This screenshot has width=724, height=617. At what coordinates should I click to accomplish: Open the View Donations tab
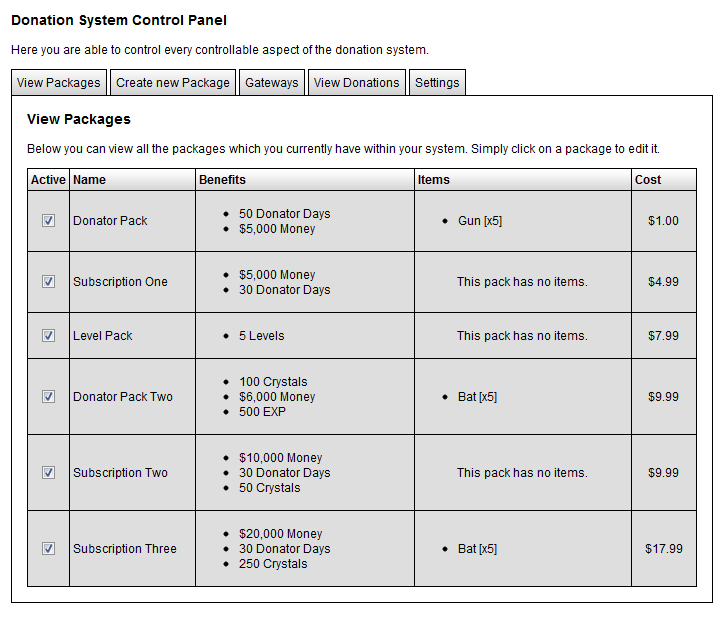[x=357, y=83]
